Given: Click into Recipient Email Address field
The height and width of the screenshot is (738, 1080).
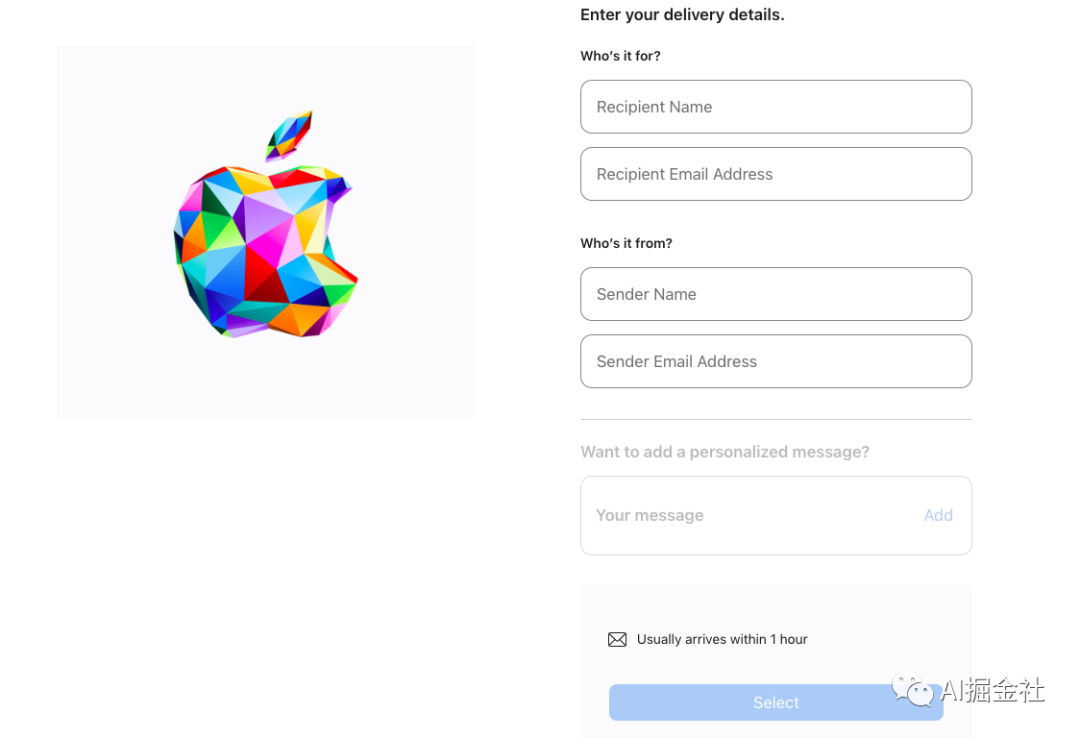Looking at the screenshot, I should [776, 174].
